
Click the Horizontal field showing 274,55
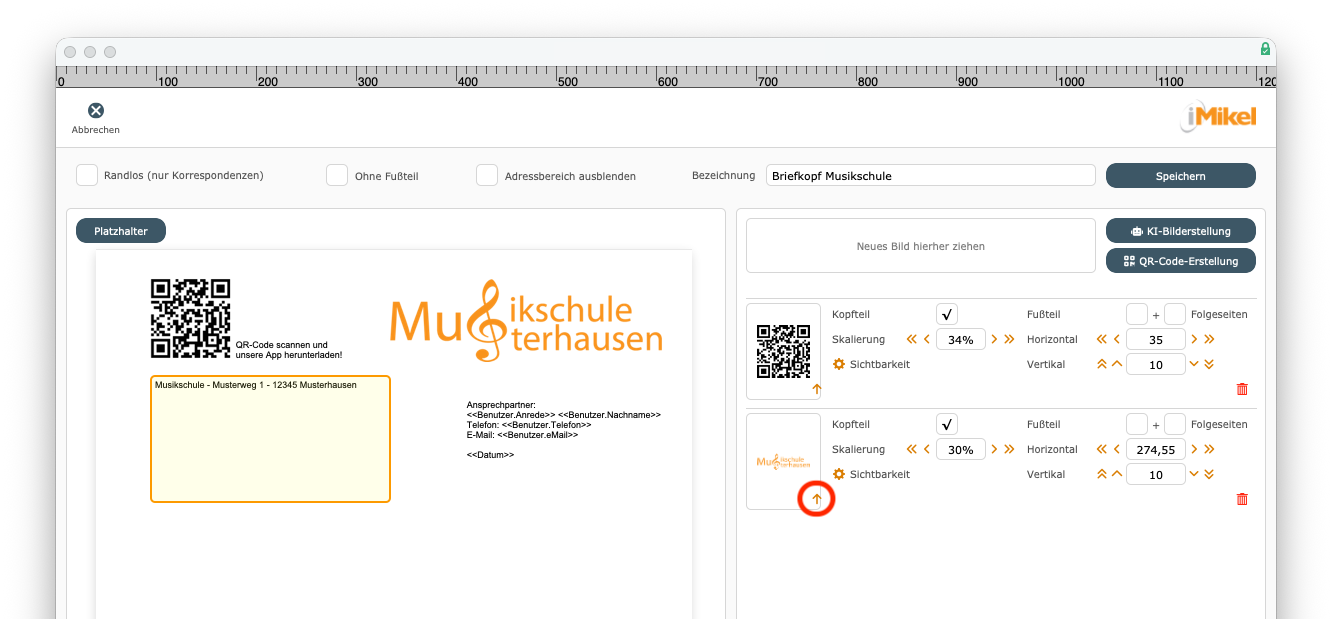[x=1156, y=449]
